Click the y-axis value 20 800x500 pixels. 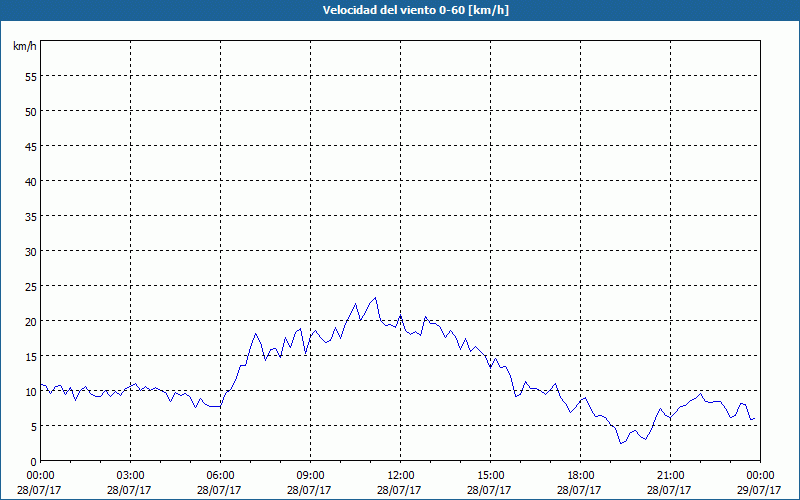pos(31,322)
